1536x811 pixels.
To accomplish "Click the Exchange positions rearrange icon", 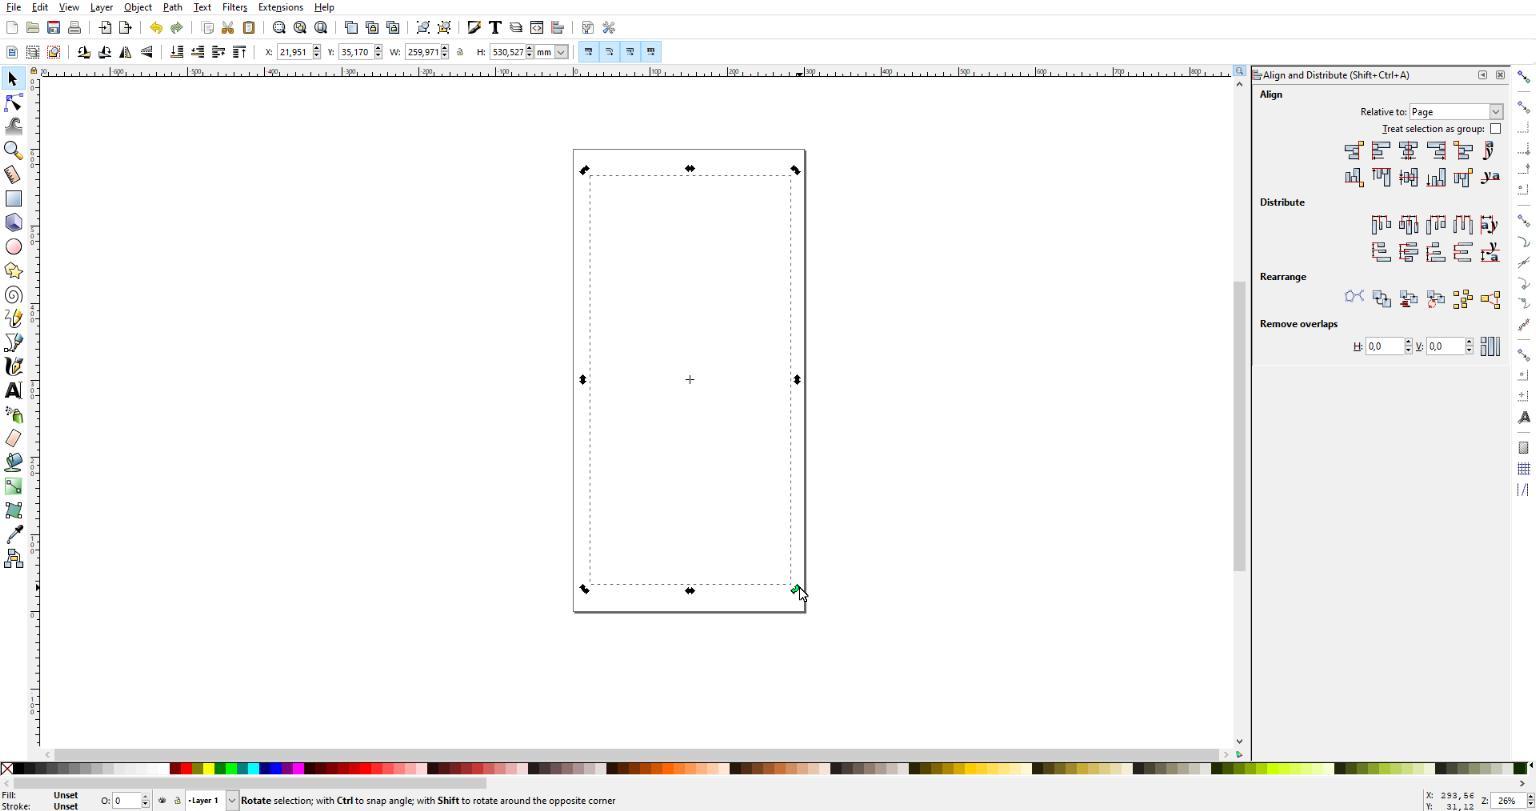I will (x=1381, y=298).
